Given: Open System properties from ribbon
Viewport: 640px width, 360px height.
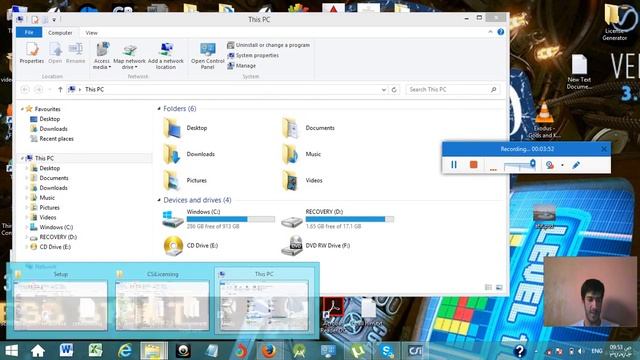Looking at the screenshot, I should [253, 56].
